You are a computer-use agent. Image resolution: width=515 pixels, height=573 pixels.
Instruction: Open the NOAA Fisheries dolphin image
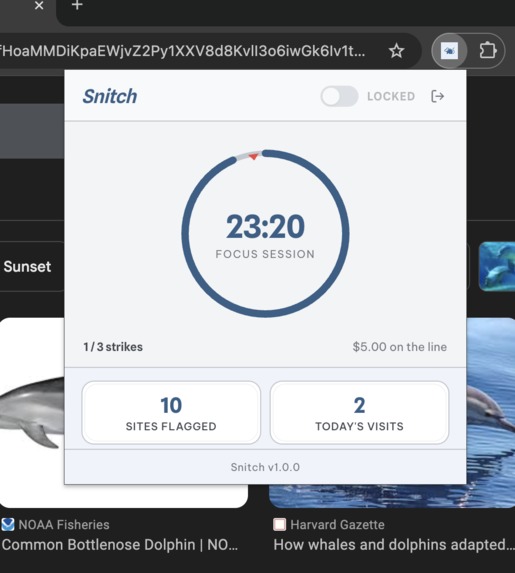(x=32, y=413)
